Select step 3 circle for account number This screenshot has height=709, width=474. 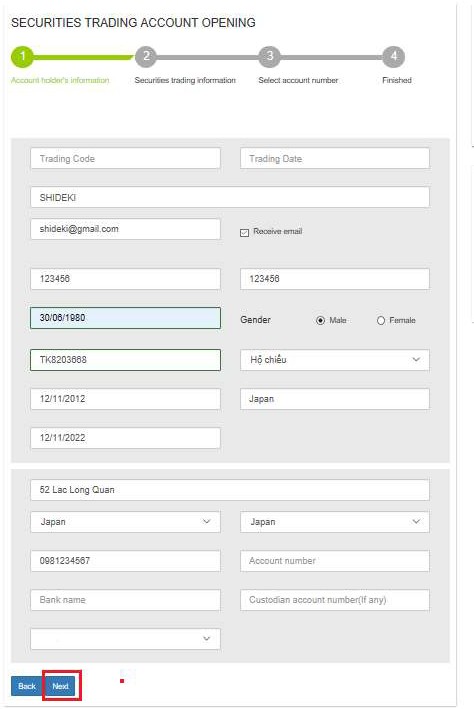(270, 57)
